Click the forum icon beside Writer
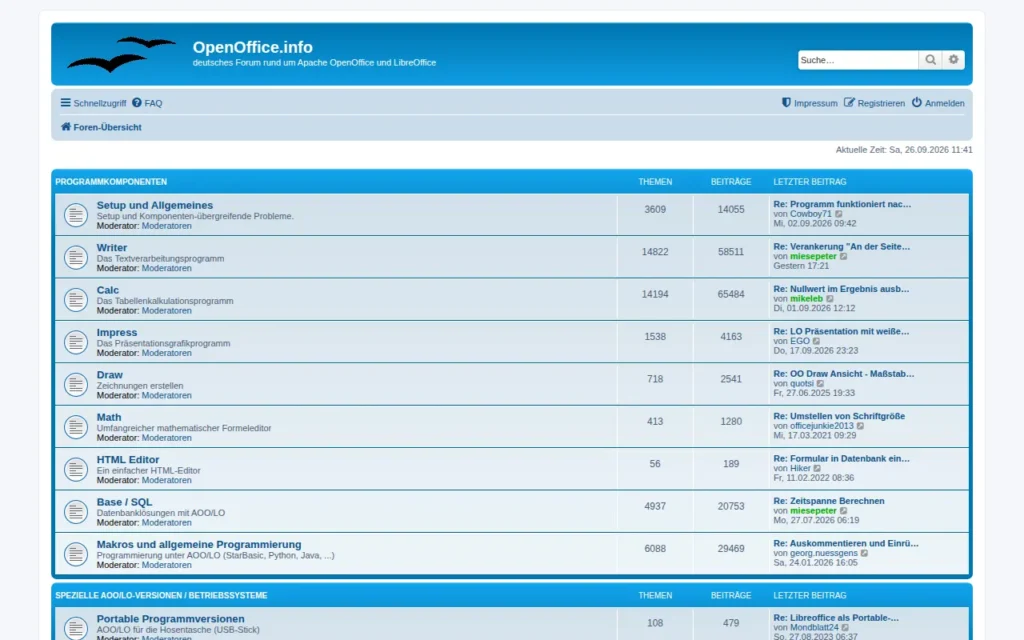The image size is (1024, 640). [x=76, y=257]
